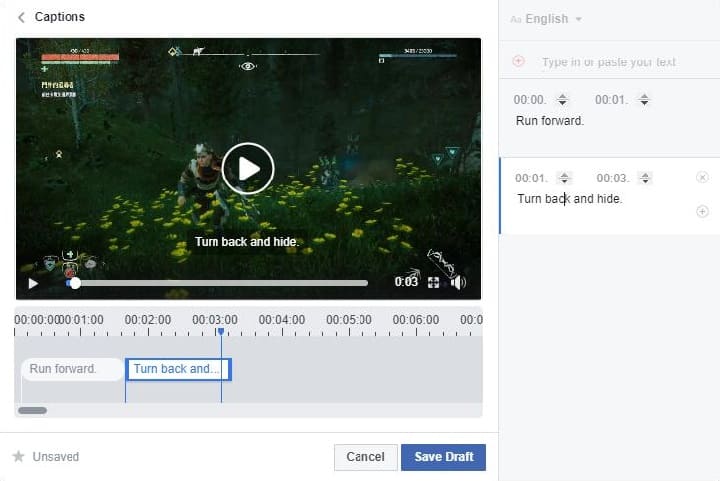Click the video progress slider bar
This screenshot has width=720, height=481.
220,283
